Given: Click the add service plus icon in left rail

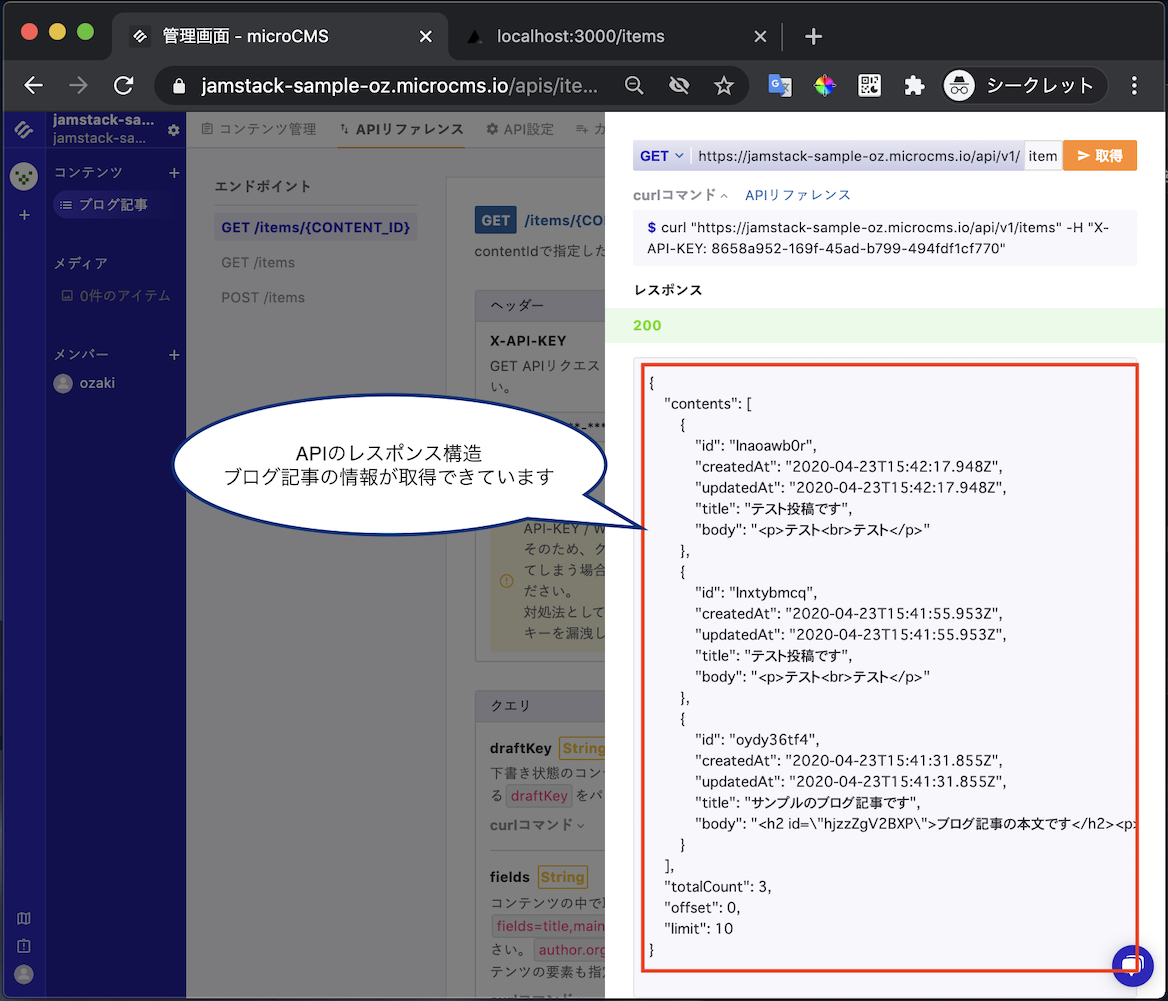Looking at the screenshot, I should click(x=24, y=215).
